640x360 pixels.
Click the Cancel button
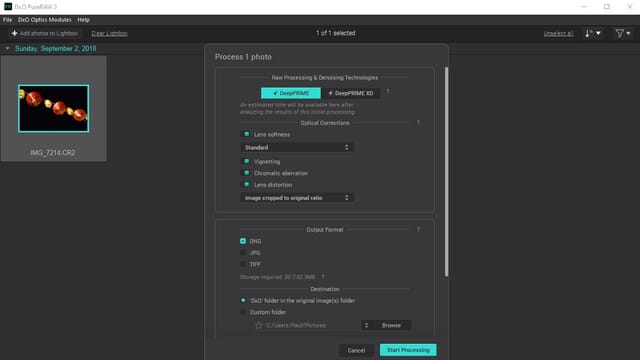click(x=356, y=350)
